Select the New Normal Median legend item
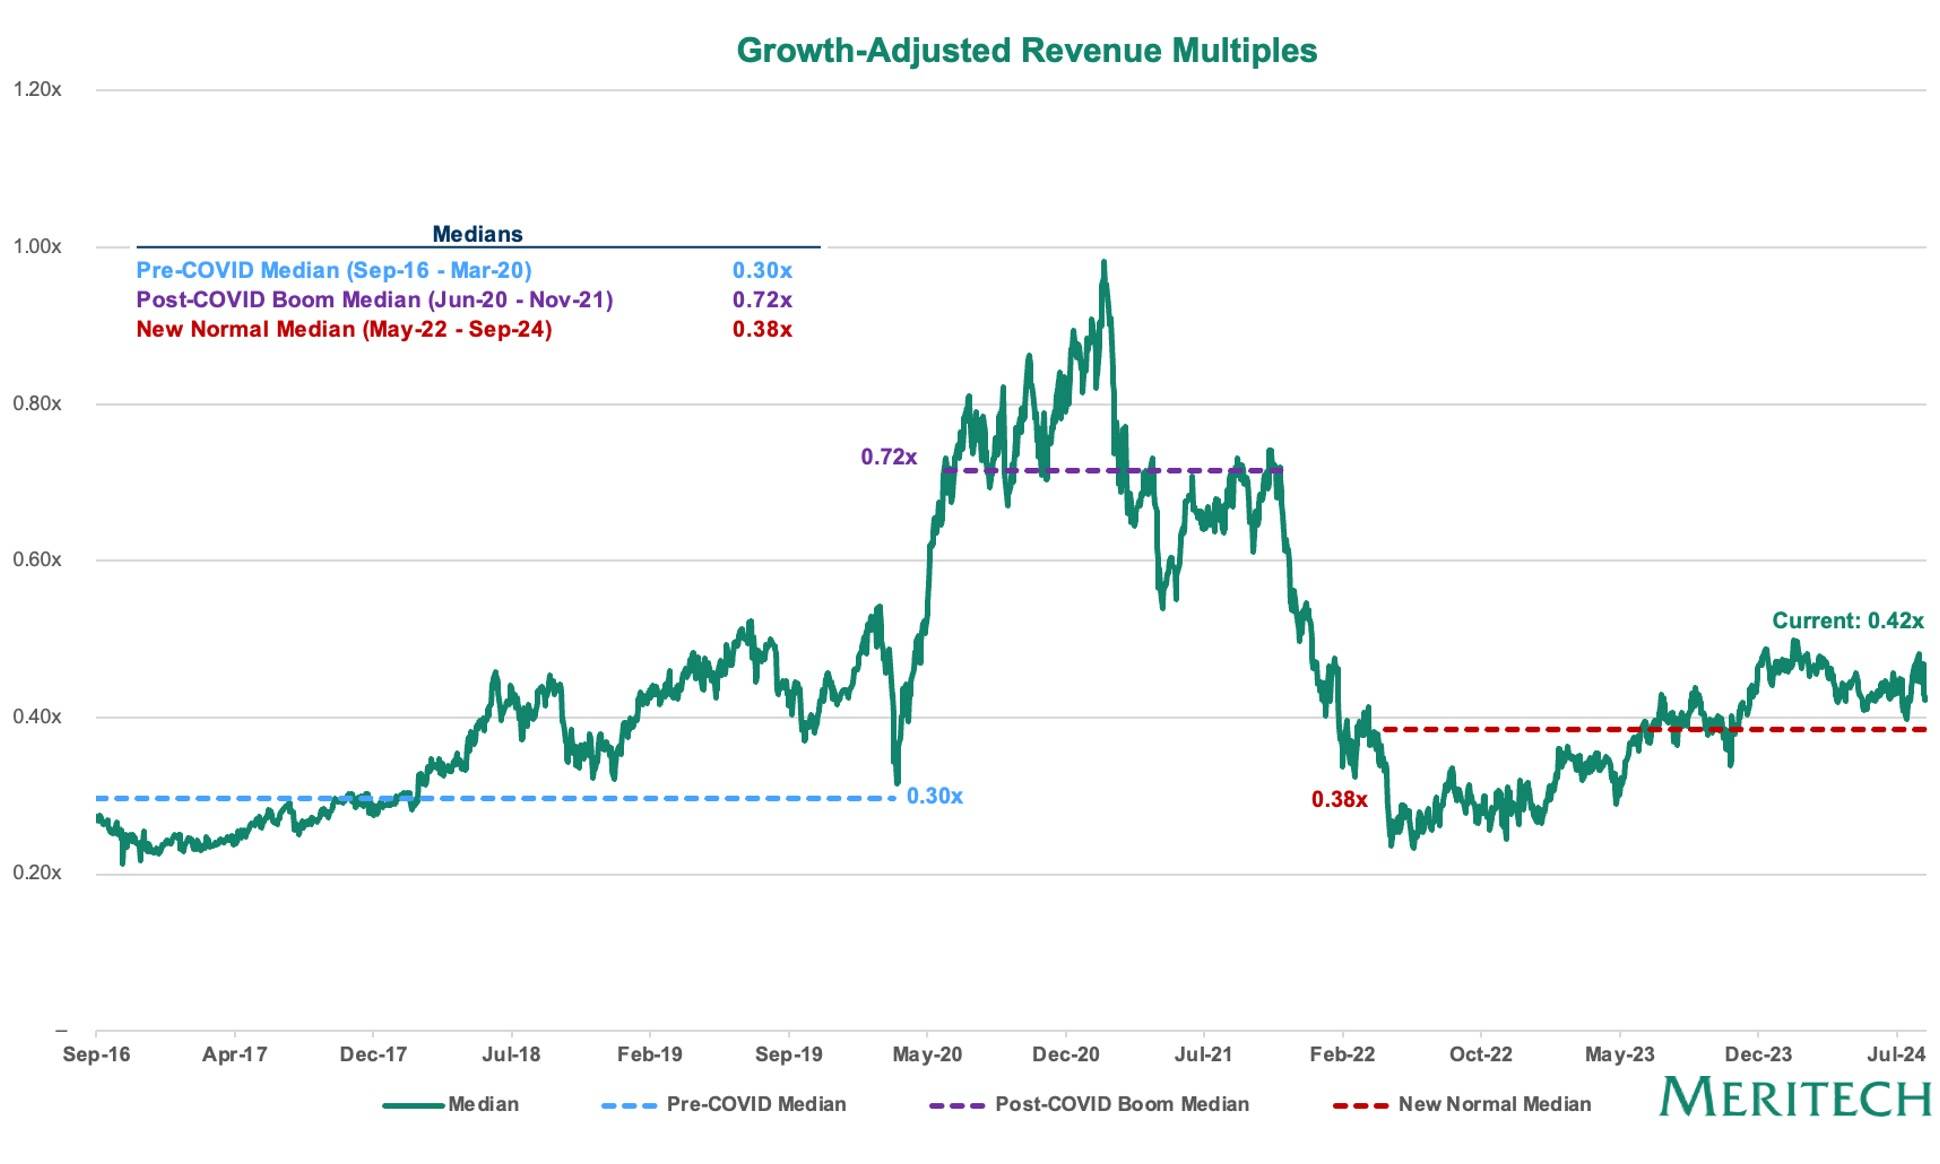This screenshot has width=1940, height=1164. [1462, 1104]
